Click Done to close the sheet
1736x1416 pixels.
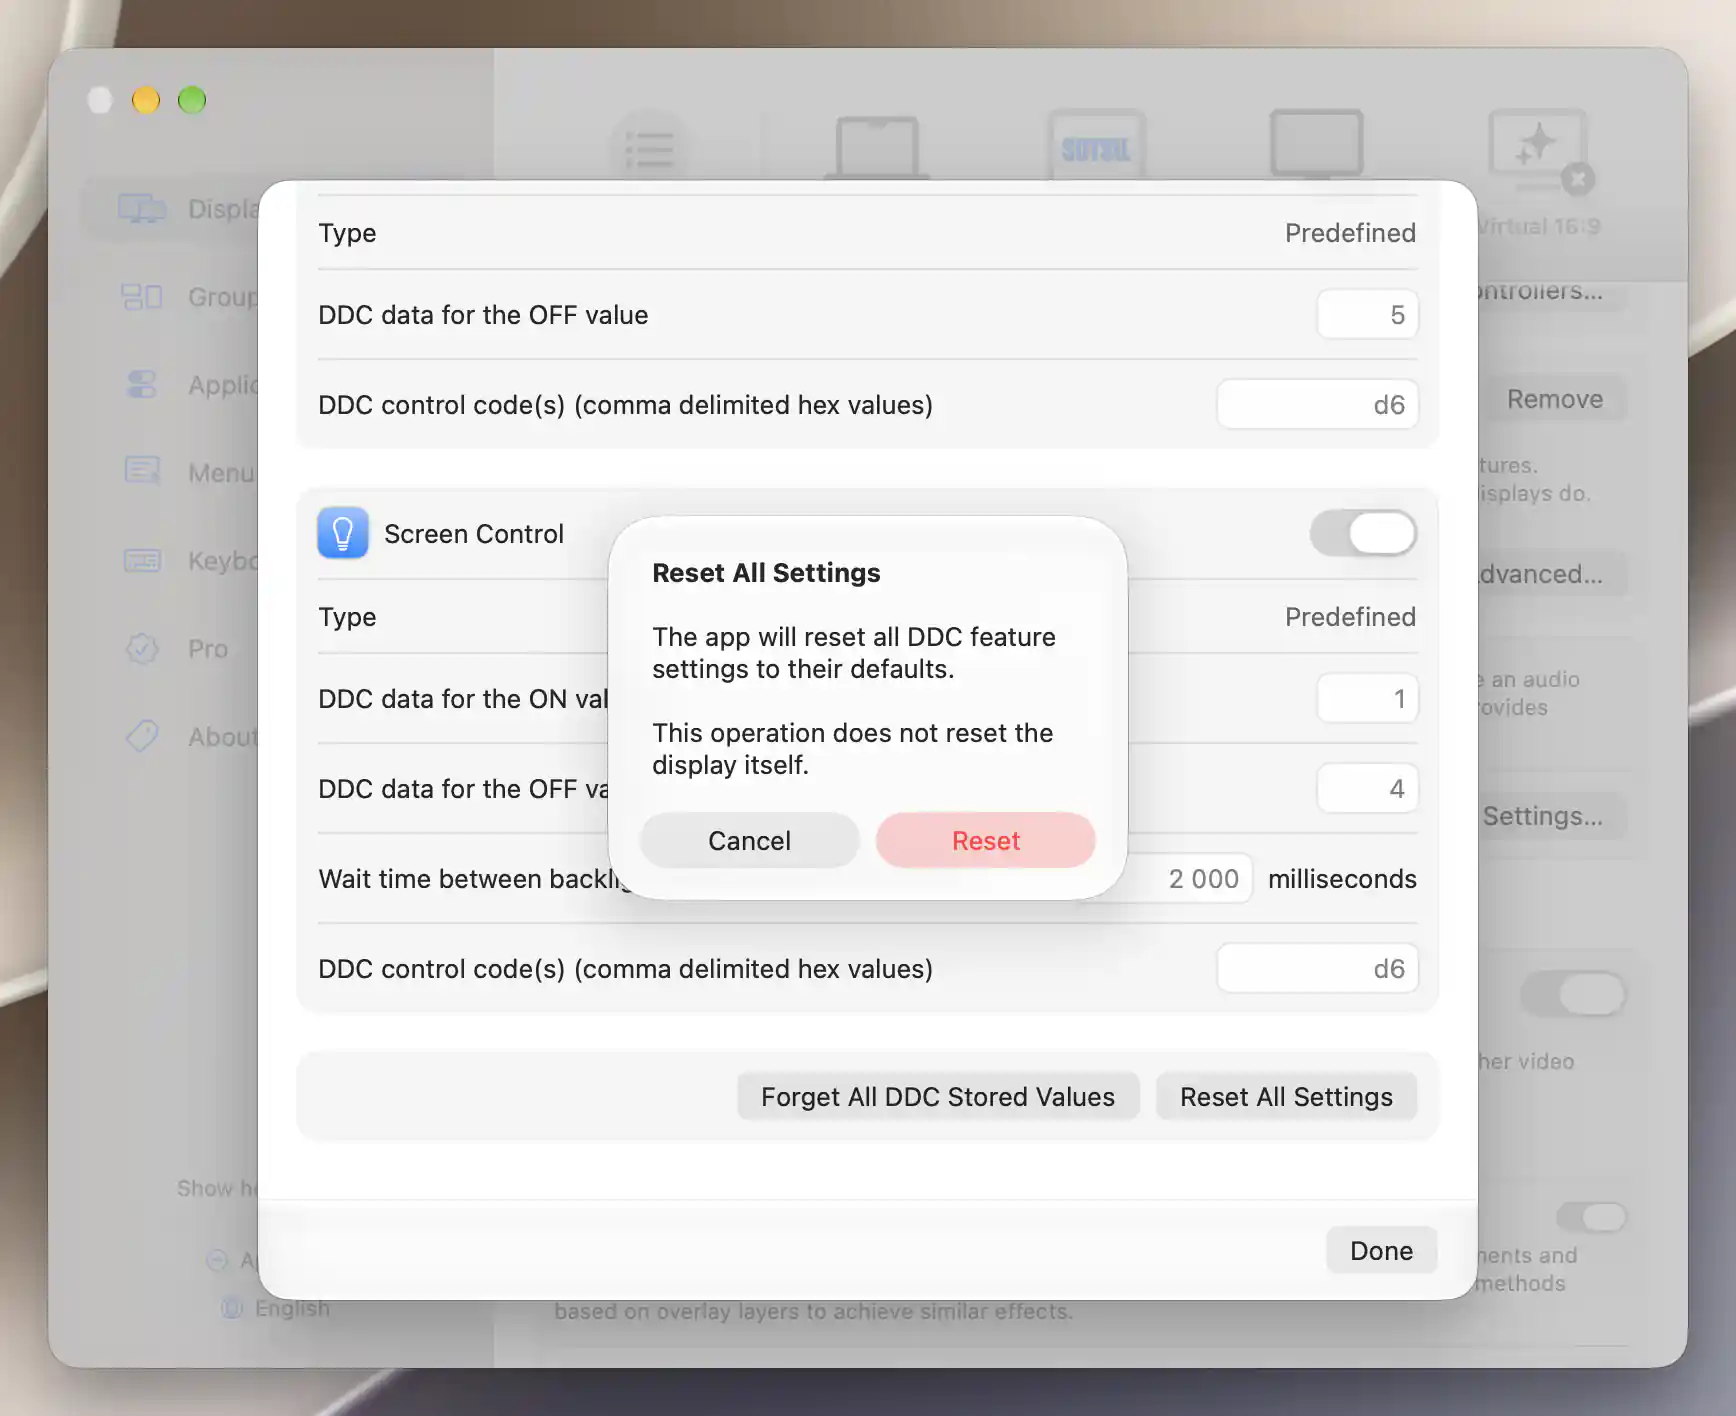tap(1381, 1250)
